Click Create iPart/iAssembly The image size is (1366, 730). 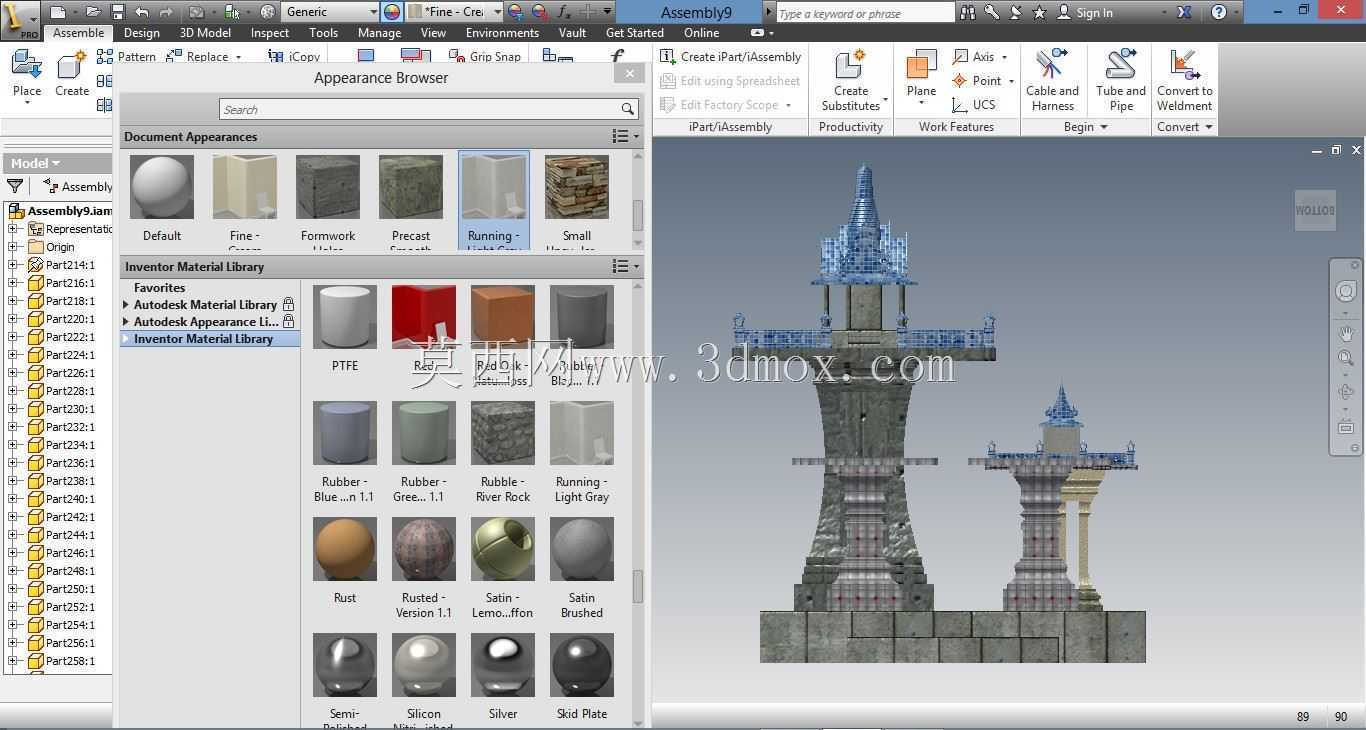(x=731, y=57)
